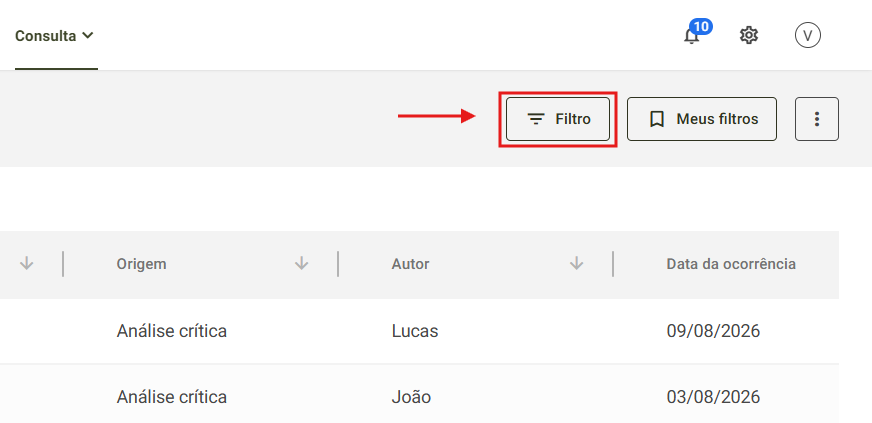This screenshot has height=423, width=872.
Task: Select the Origem column header
Action: click(141, 263)
